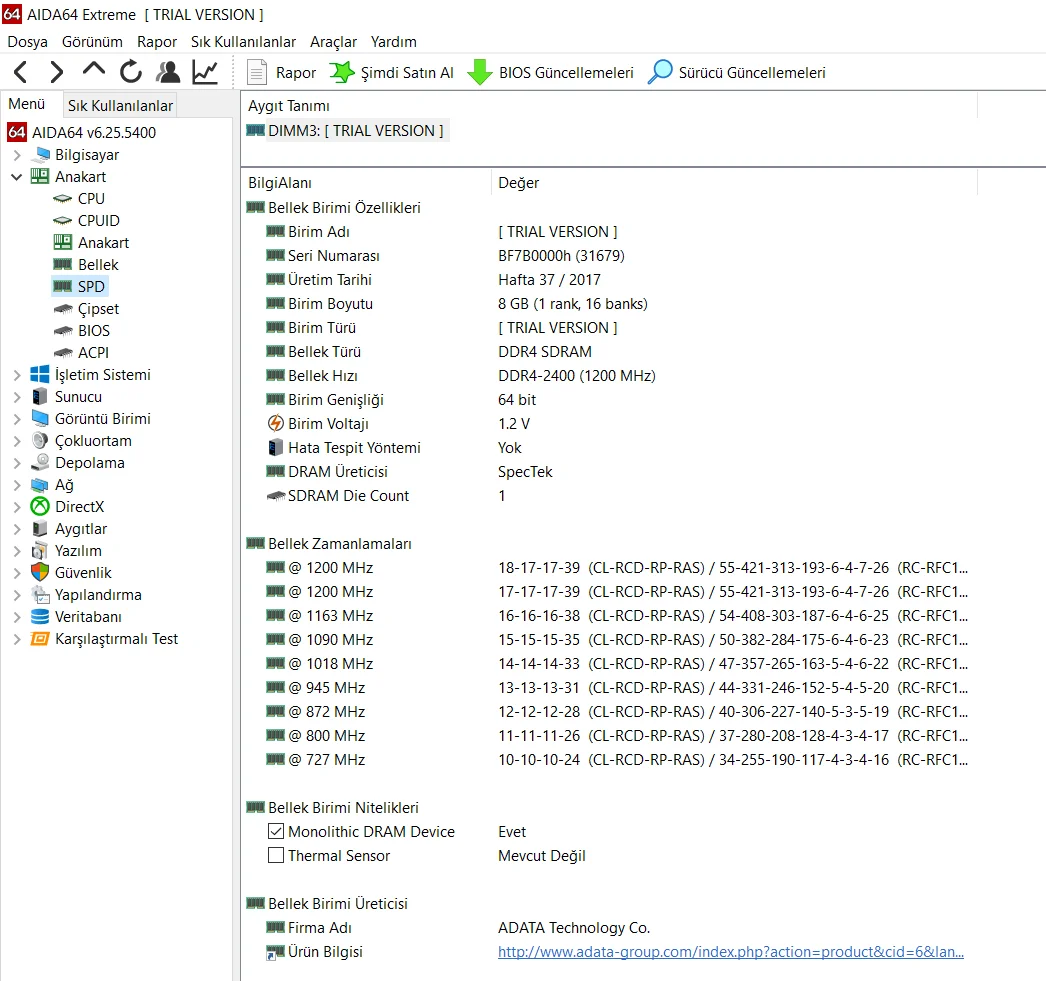
Task: Click the Windows logo İşletim Sistemi icon
Action: click(x=40, y=375)
